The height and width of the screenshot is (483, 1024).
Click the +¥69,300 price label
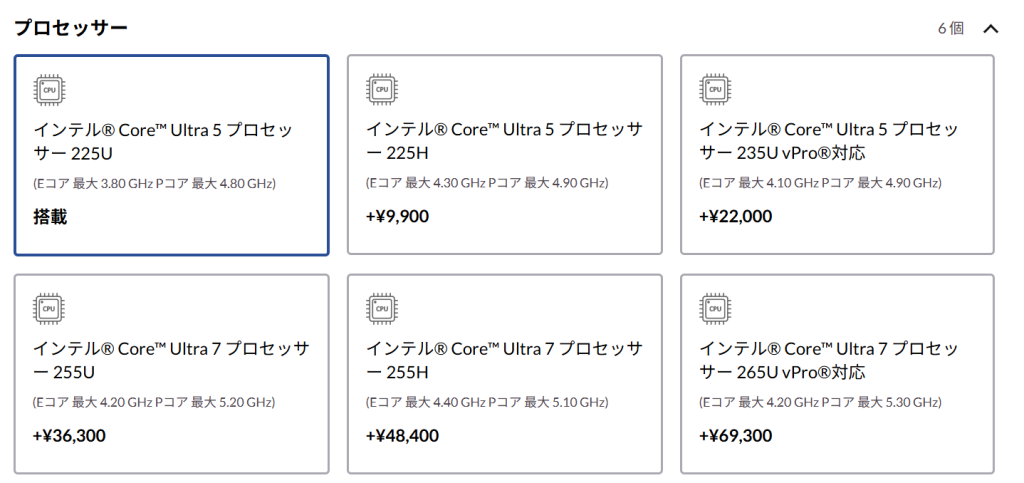(735, 435)
